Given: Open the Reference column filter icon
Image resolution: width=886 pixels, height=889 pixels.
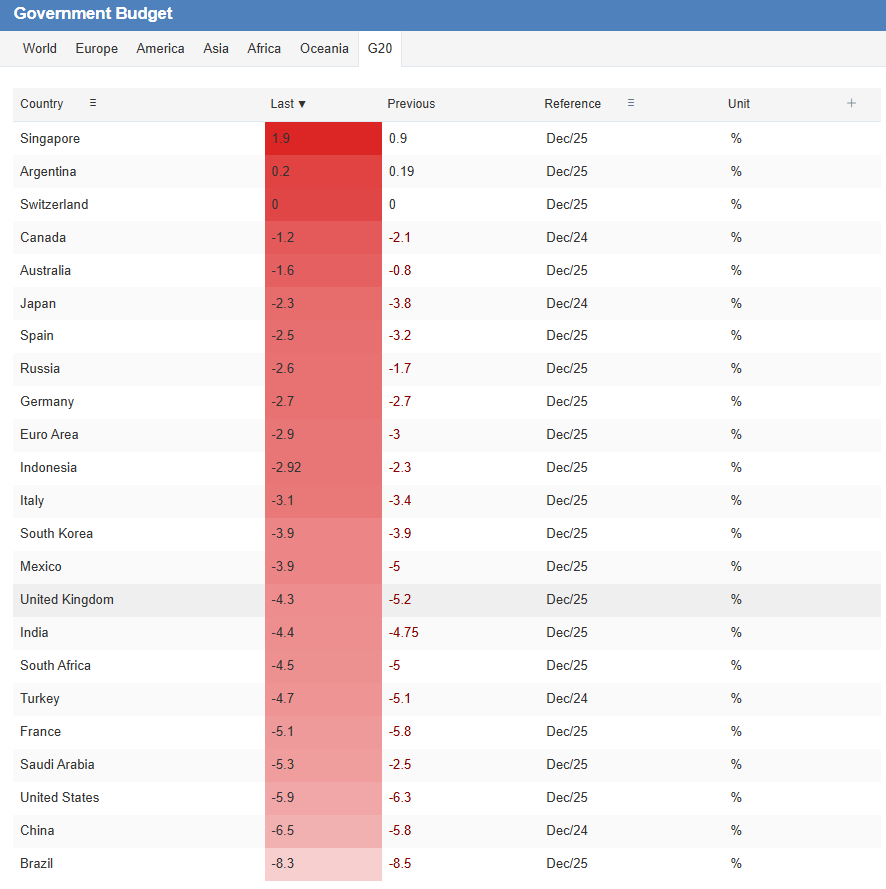Looking at the screenshot, I should coord(630,103).
